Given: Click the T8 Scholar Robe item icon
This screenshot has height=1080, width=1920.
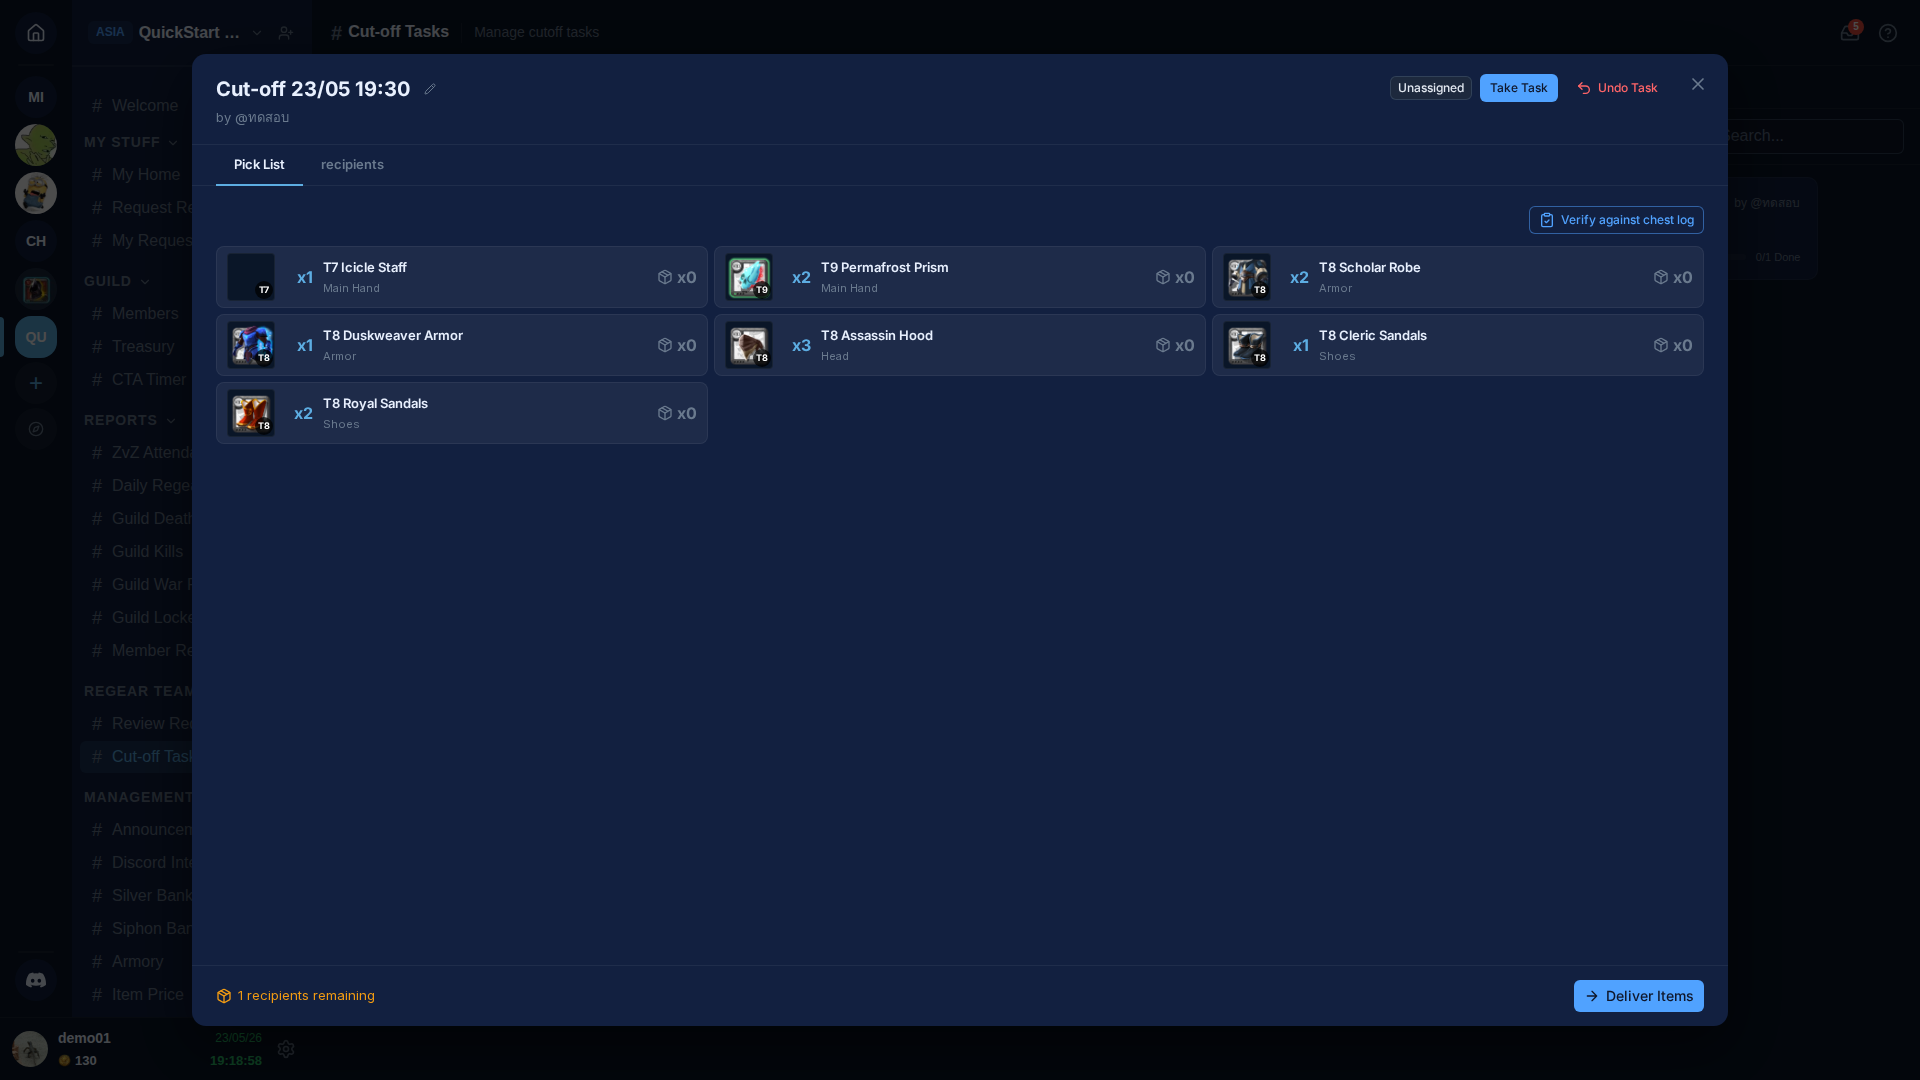Looking at the screenshot, I should point(1247,277).
